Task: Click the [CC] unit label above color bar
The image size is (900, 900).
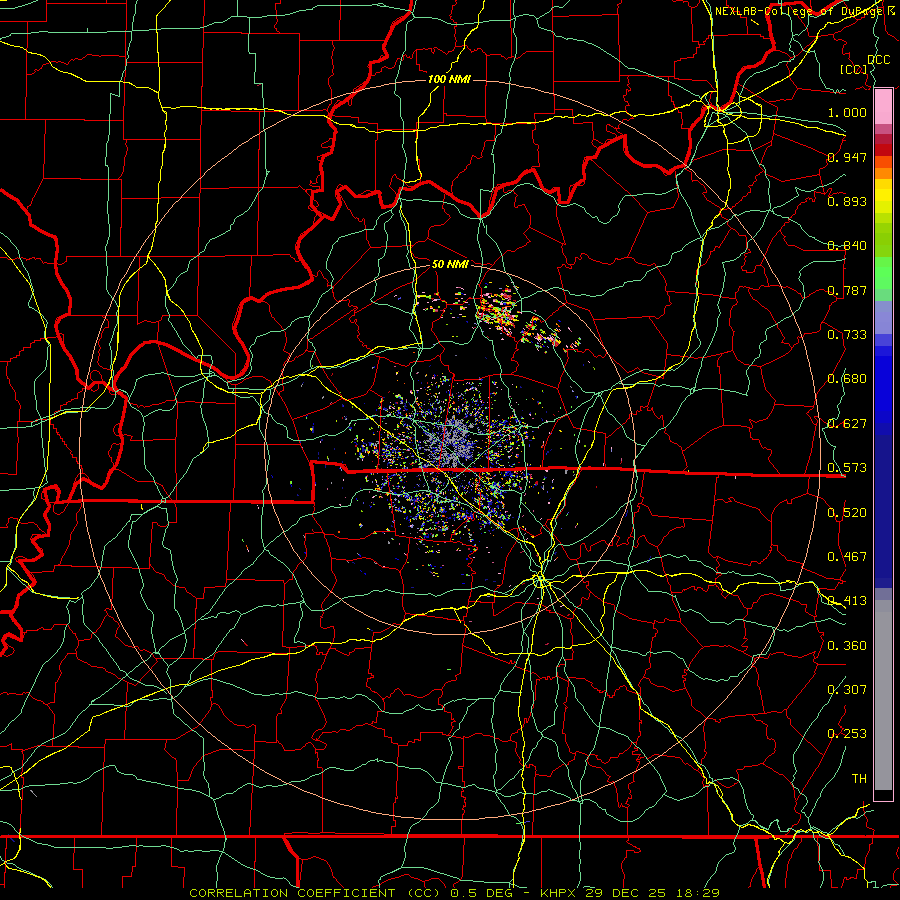Action: click(x=854, y=69)
